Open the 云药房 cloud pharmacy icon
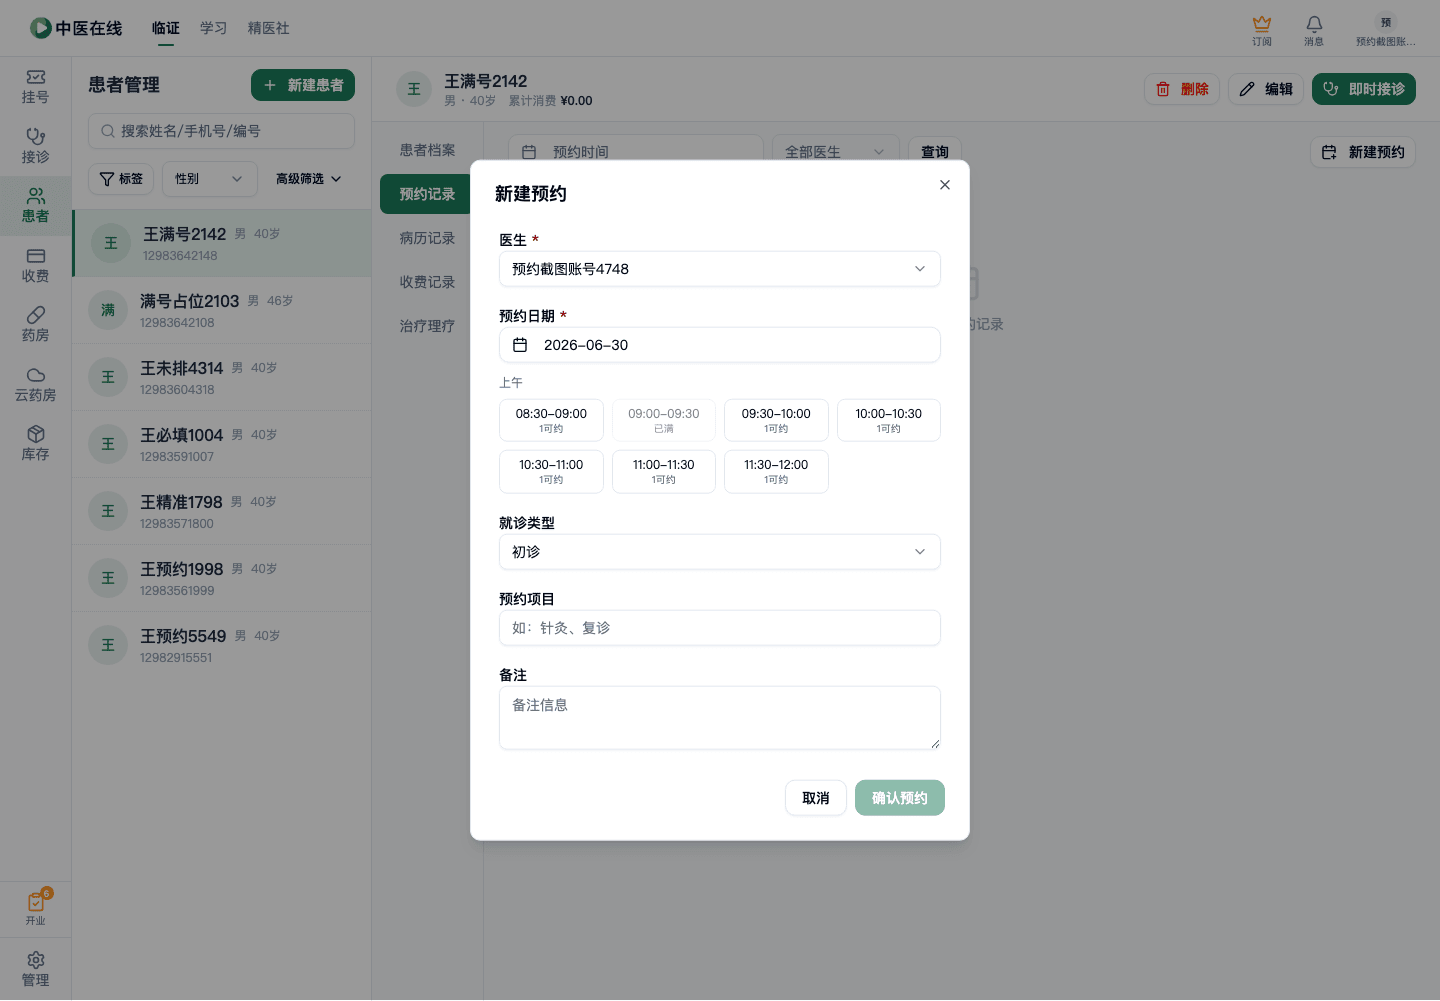1440x1001 pixels. pyautogui.click(x=35, y=385)
